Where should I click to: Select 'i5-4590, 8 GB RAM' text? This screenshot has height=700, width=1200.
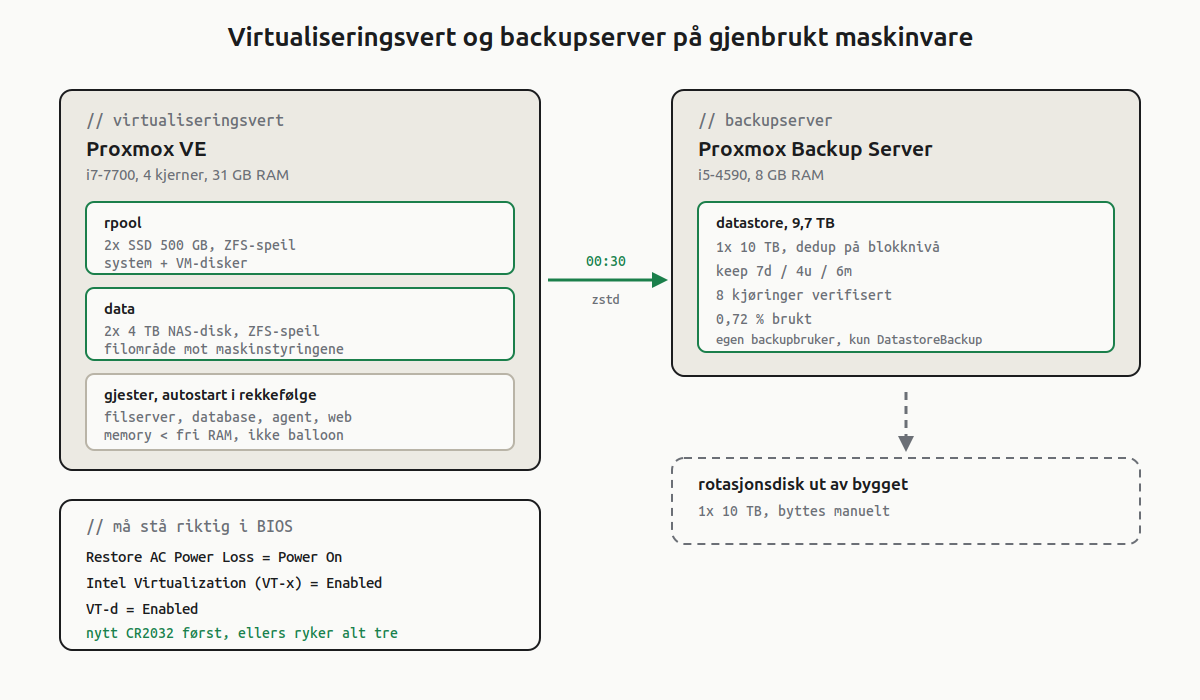click(761, 175)
